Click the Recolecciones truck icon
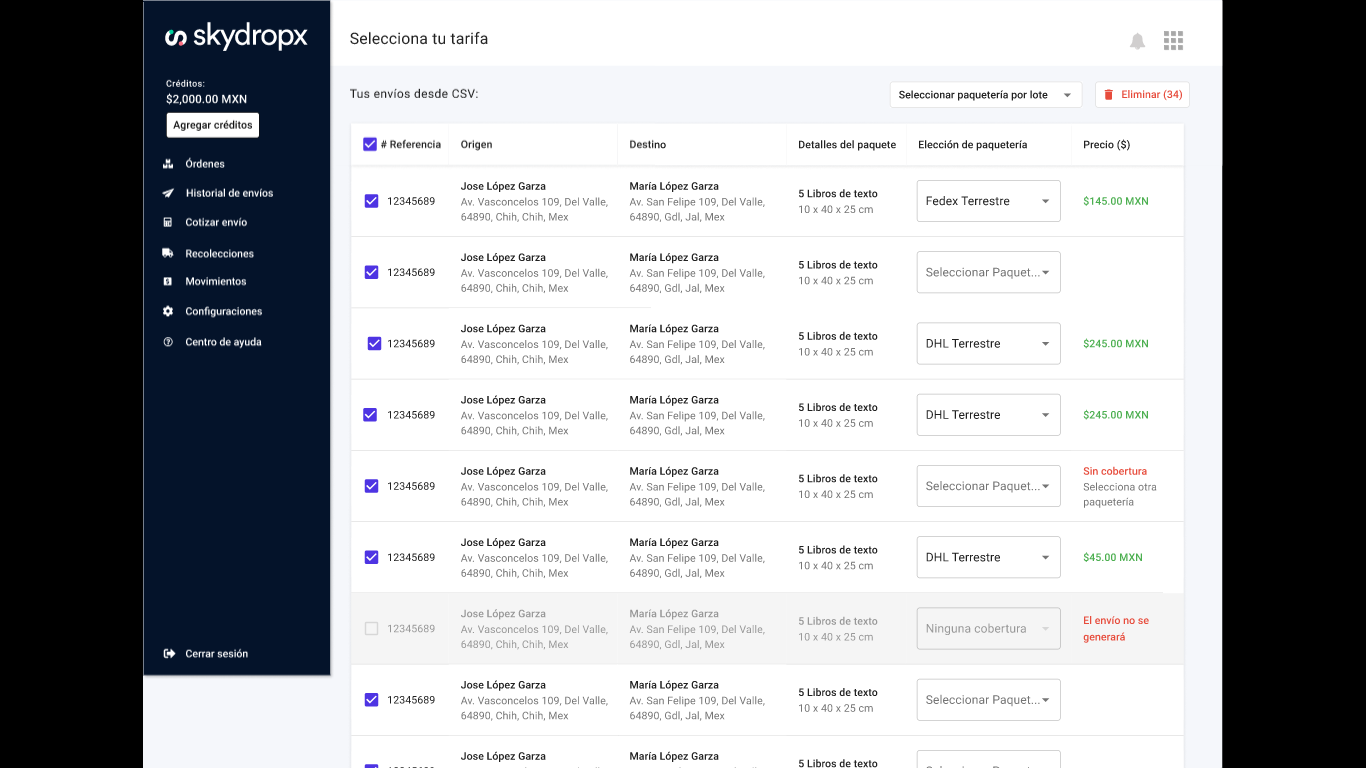 coord(168,253)
